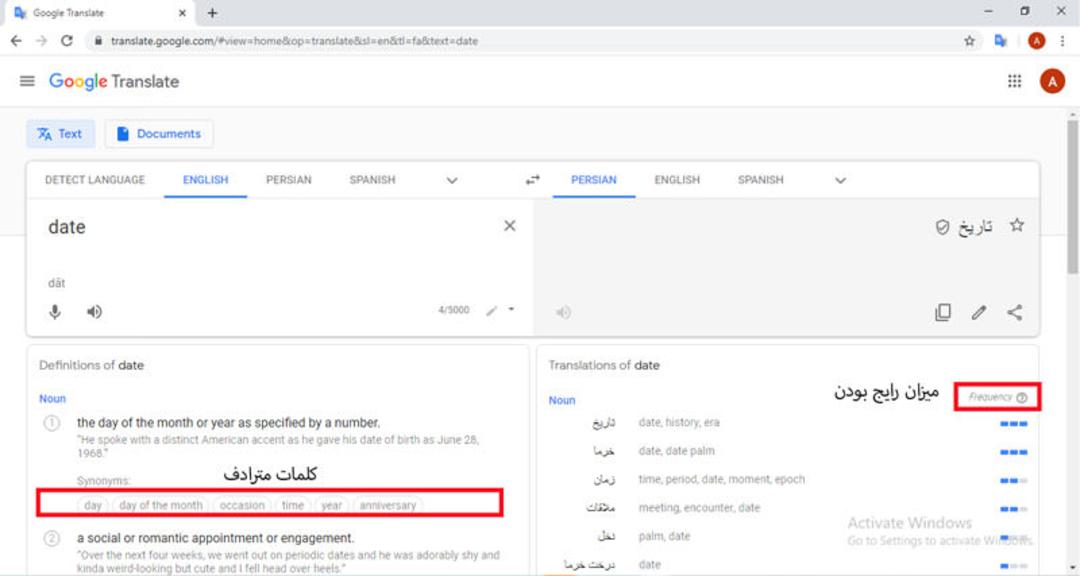Go forward to next page
The image size is (1080, 576).
pos(41,41)
